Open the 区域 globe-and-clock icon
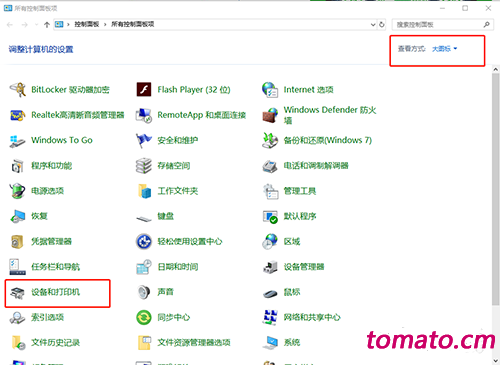500x365 pixels. [x=270, y=241]
